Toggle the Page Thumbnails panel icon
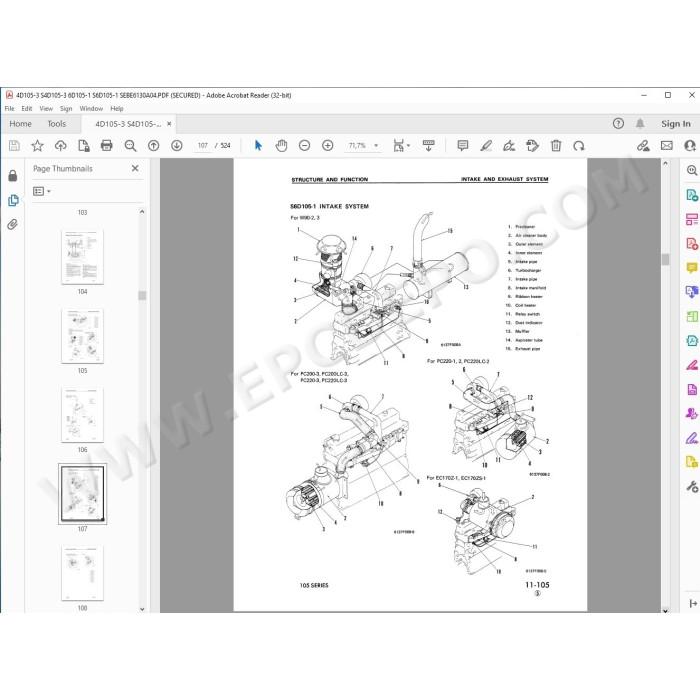Image resolution: width=700 pixels, height=700 pixels. (x=13, y=200)
